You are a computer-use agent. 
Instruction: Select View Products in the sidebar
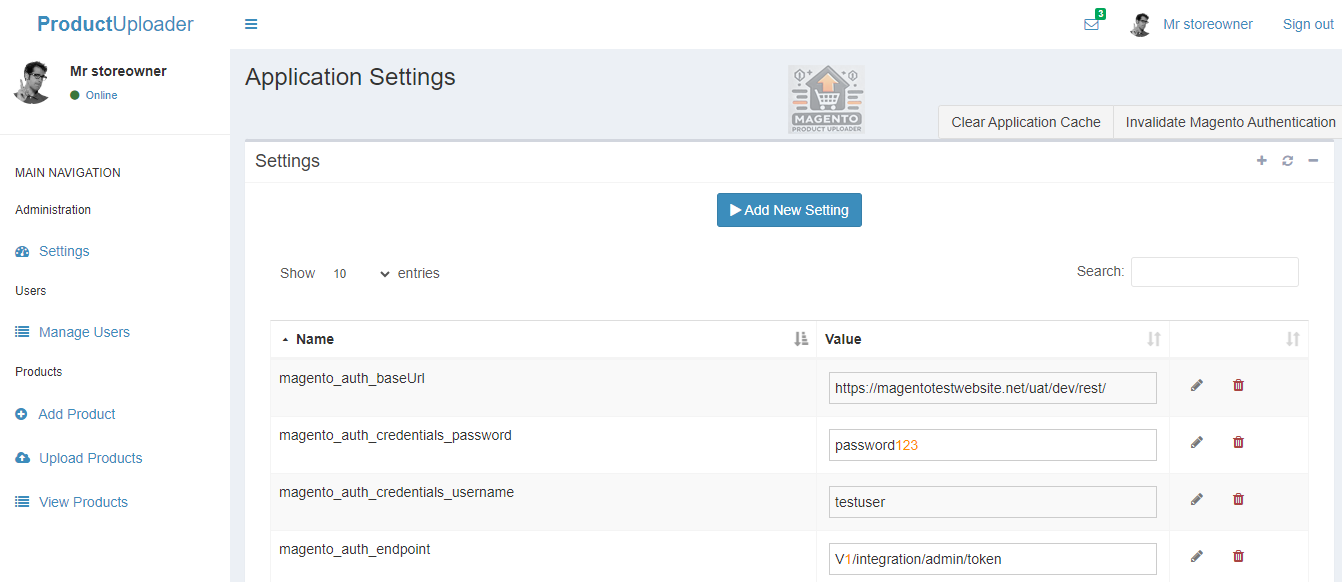[83, 502]
